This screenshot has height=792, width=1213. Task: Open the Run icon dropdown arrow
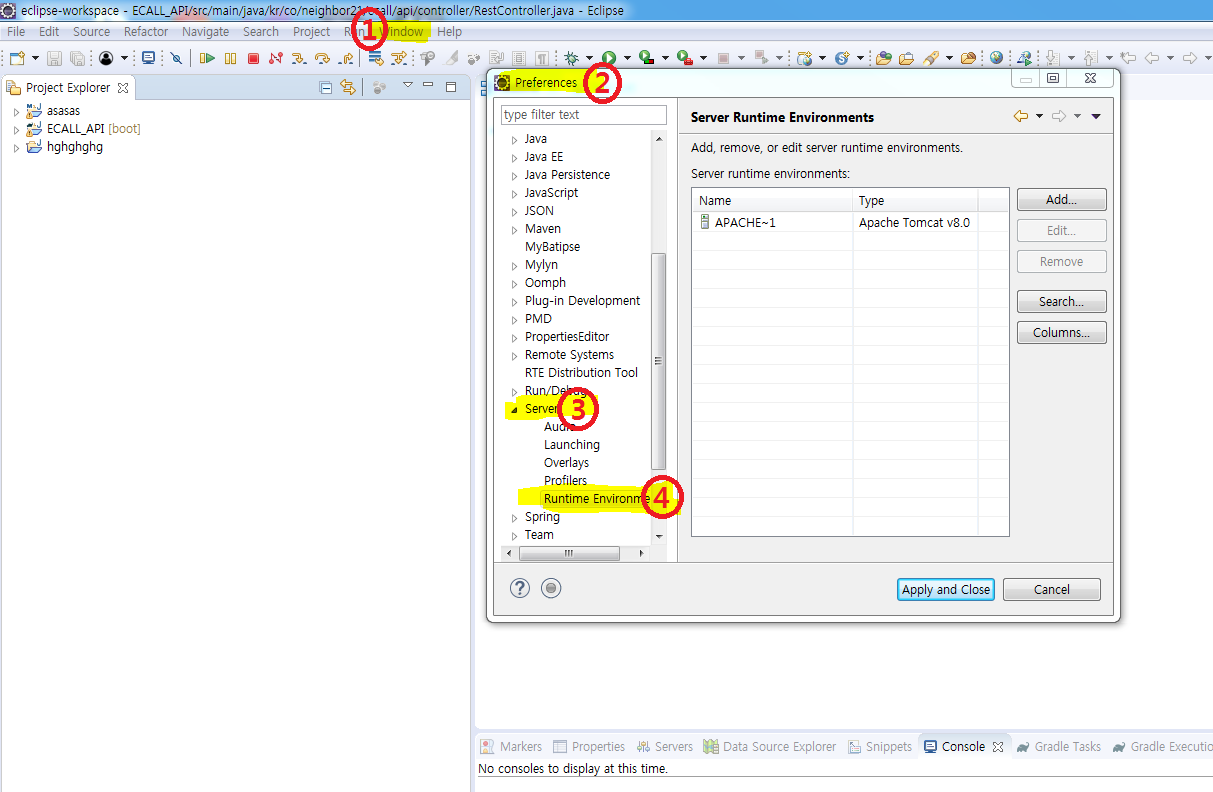click(x=627, y=58)
